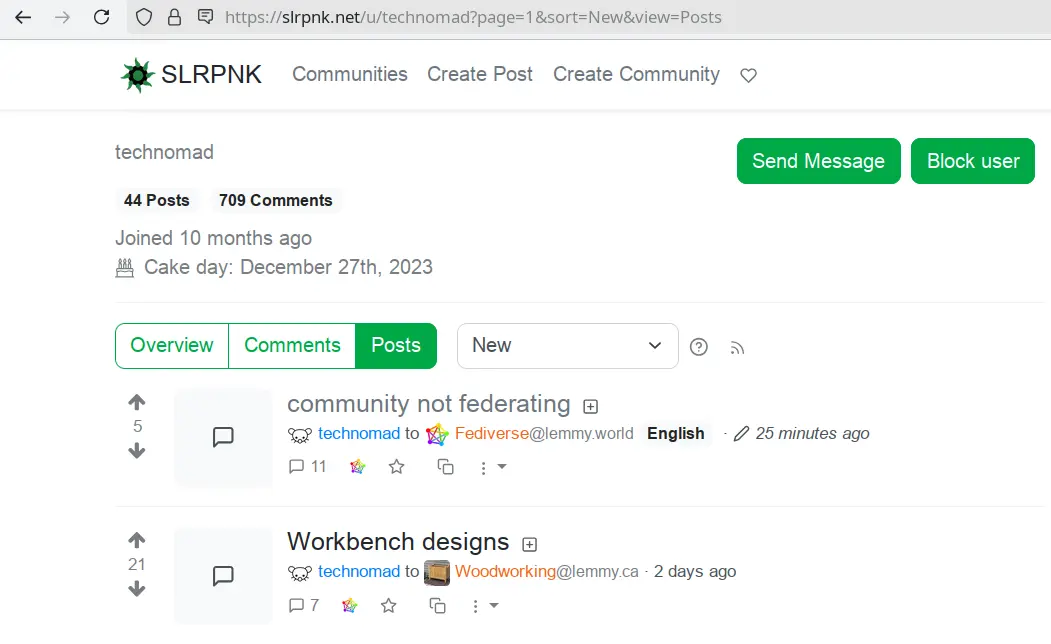
Task: Open the Communities navigation link
Action: 349,74
